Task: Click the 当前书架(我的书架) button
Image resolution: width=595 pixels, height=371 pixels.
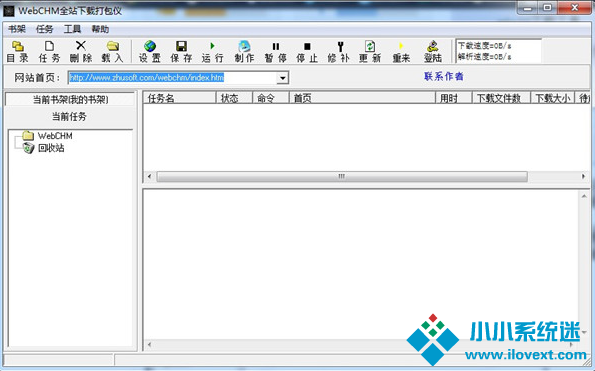Action: [70, 99]
